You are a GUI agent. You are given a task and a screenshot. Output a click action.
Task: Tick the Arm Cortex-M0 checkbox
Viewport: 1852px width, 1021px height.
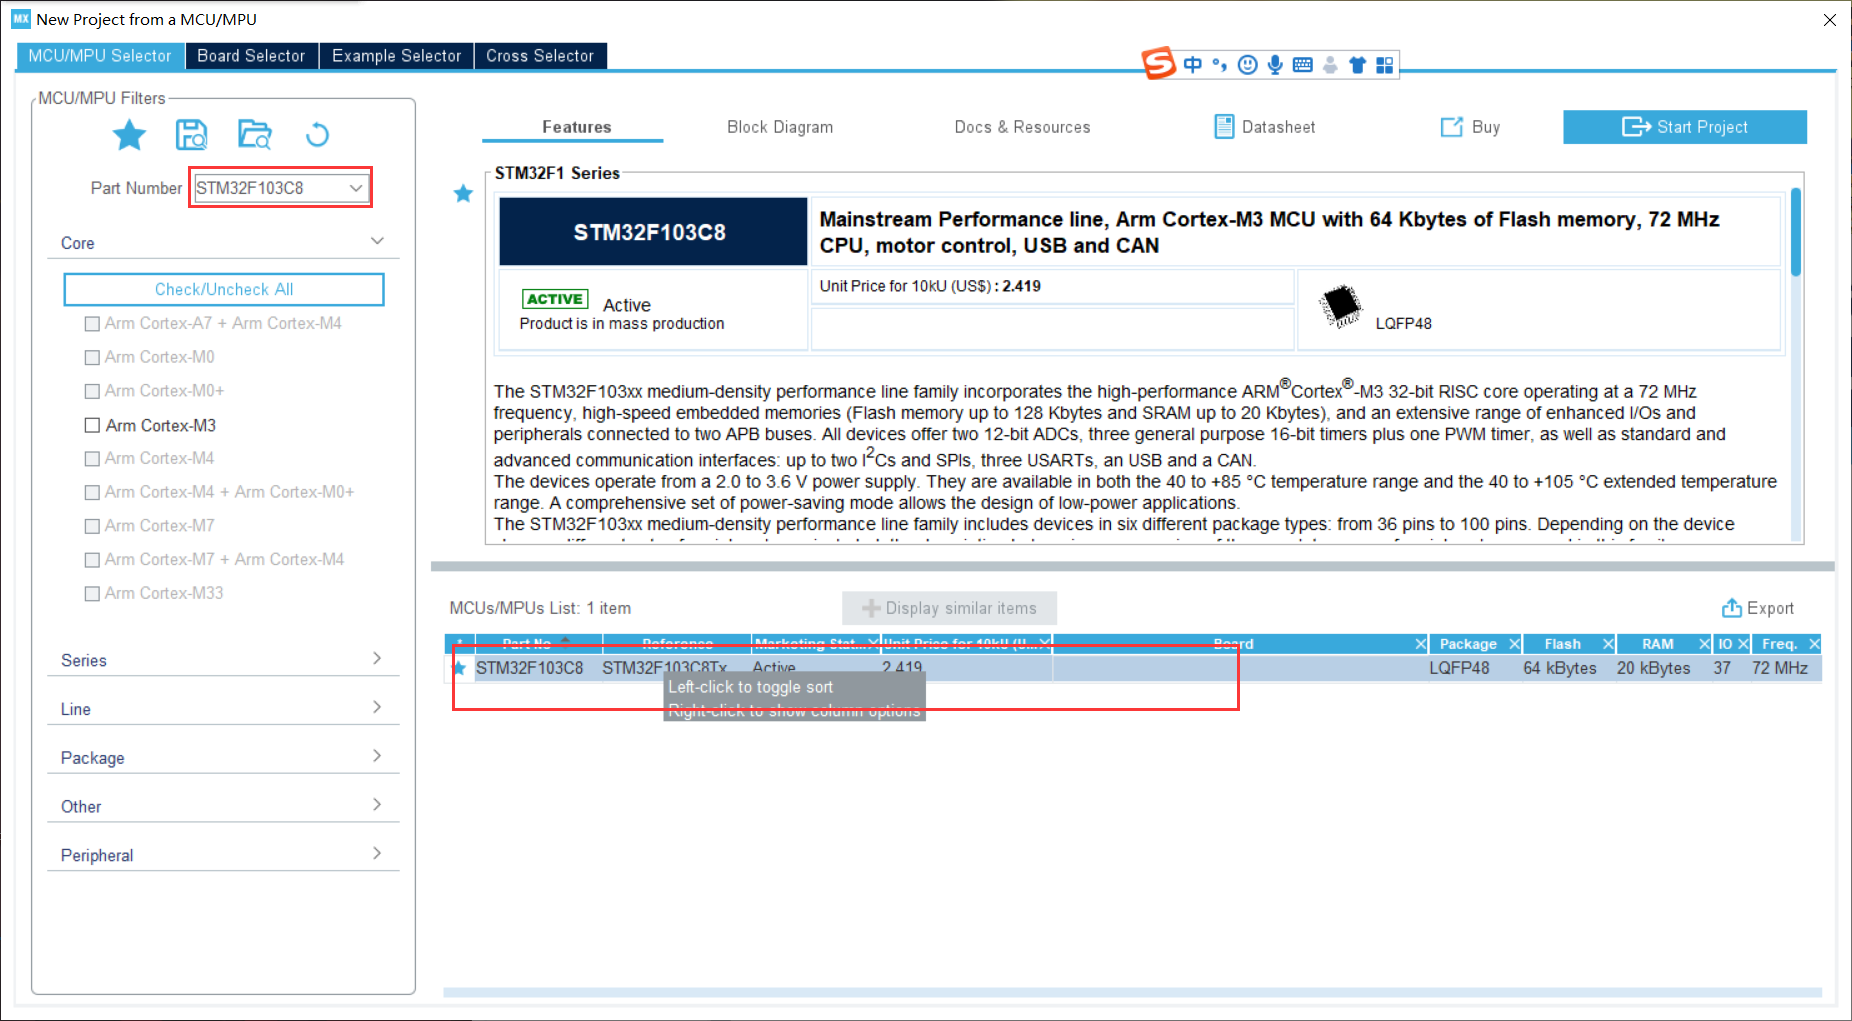point(92,358)
